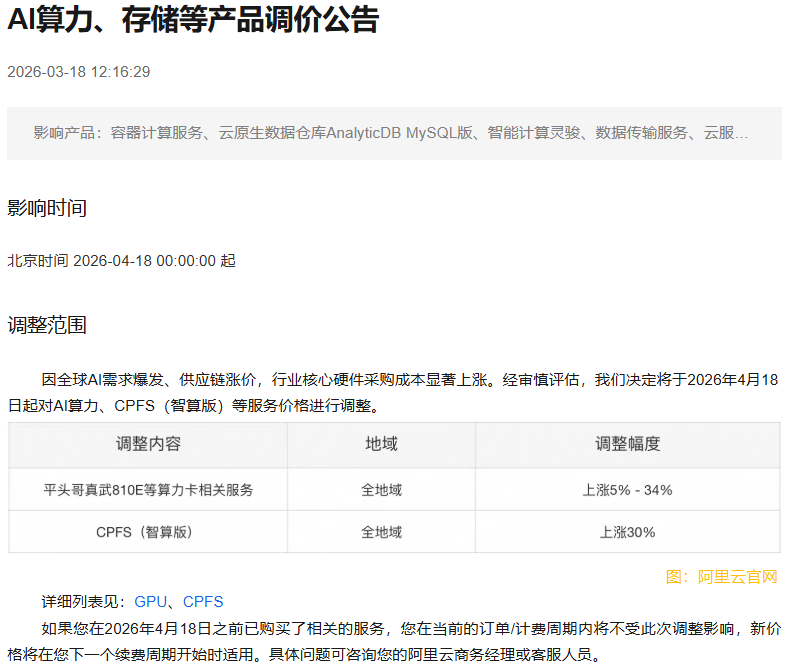This screenshot has width=793, height=669.
Task: Click 全地域 in the CPFS（智算版） row
Action: point(381,532)
